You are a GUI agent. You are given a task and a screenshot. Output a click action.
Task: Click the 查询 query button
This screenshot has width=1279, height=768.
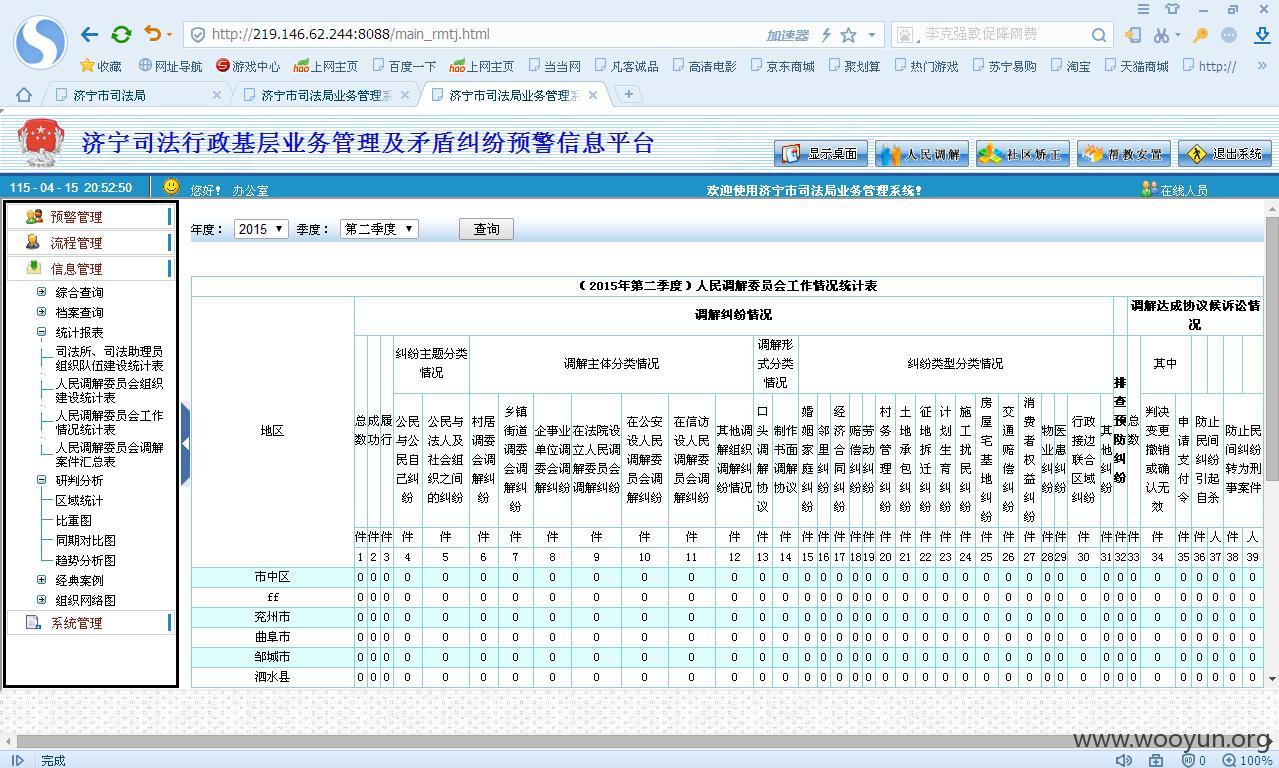pyautogui.click(x=486, y=229)
